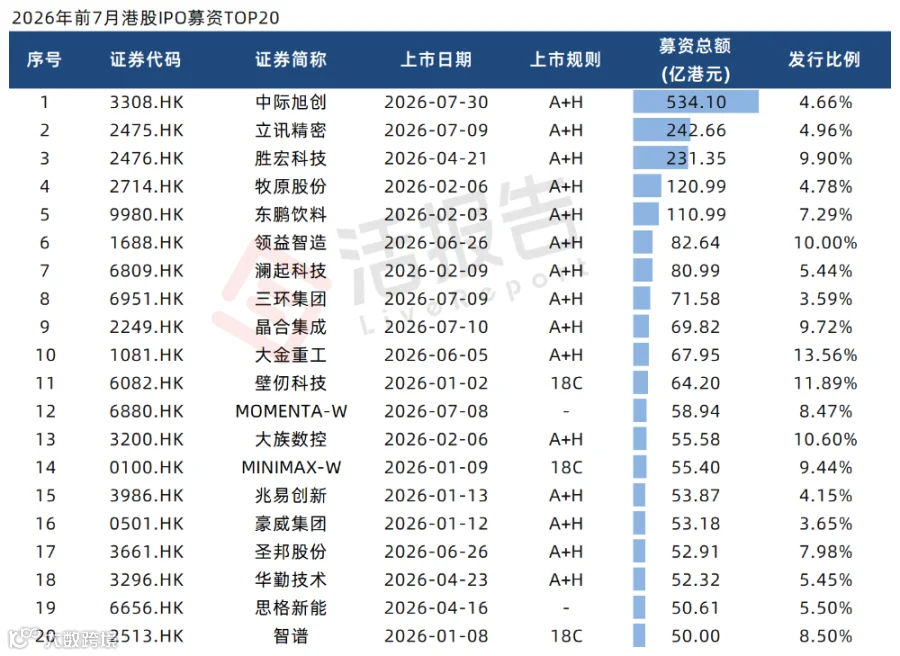Click the 上市日期 column header
This screenshot has width=900, height=656.
tap(436, 60)
